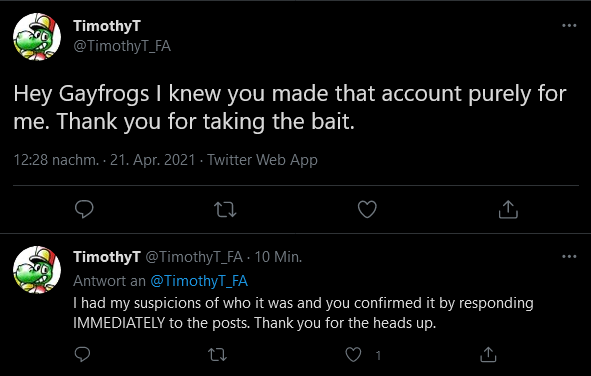Share the main tweet via share icon
591x376 pixels.
point(508,209)
